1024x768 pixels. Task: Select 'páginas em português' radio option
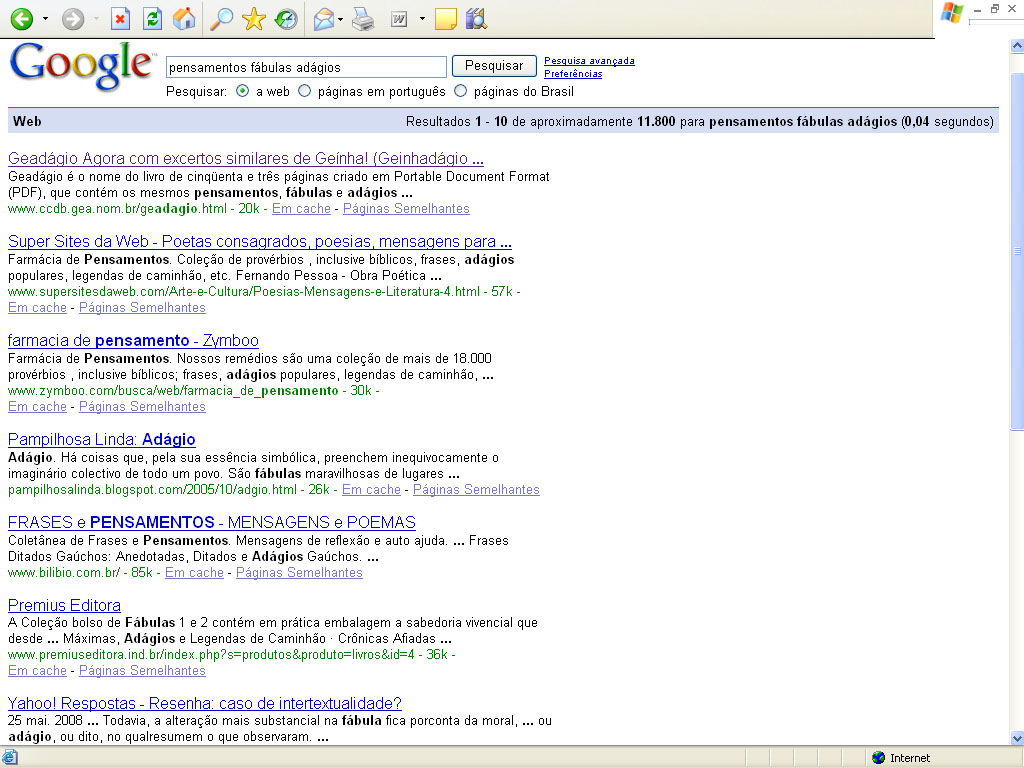click(305, 91)
